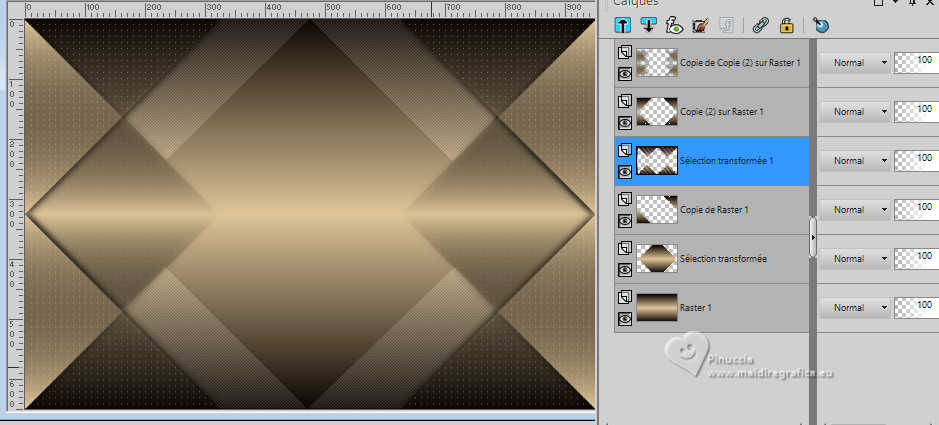The image size is (939, 425).
Task: Select layer Copie (2) sur Raster 1
Action: [722, 112]
